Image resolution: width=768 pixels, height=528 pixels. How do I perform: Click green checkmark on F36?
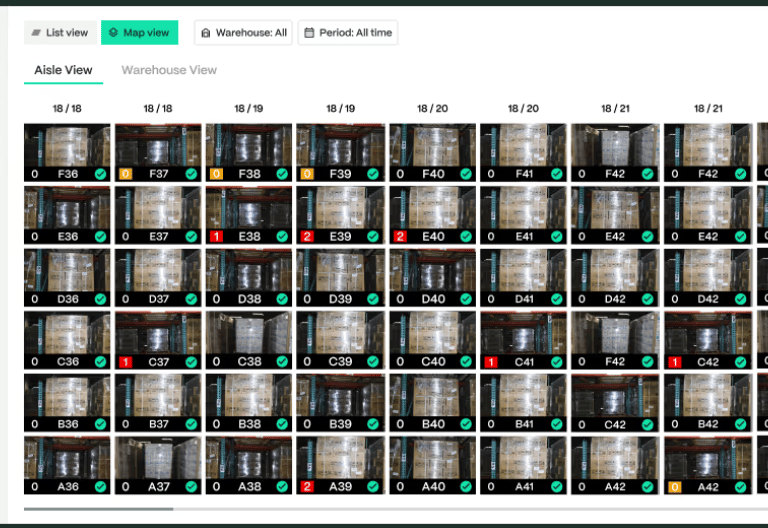coord(100,174)
